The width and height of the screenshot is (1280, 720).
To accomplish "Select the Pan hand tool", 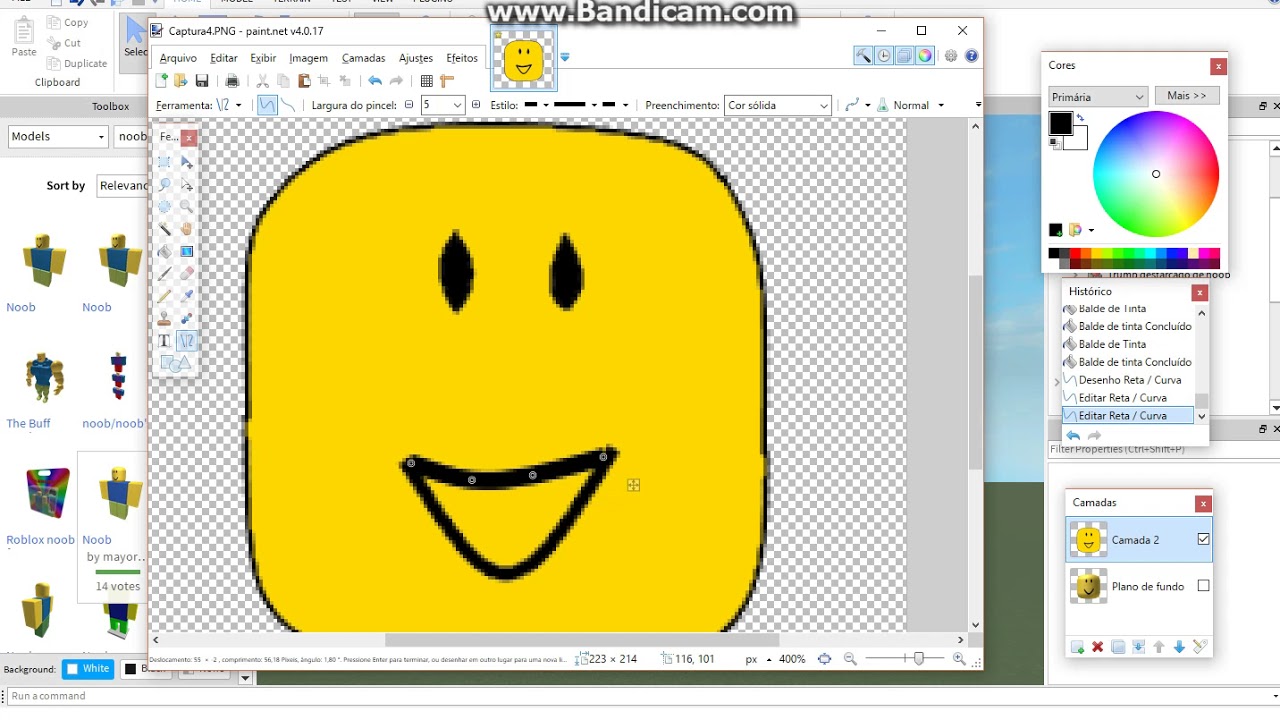I will [187, 229].
